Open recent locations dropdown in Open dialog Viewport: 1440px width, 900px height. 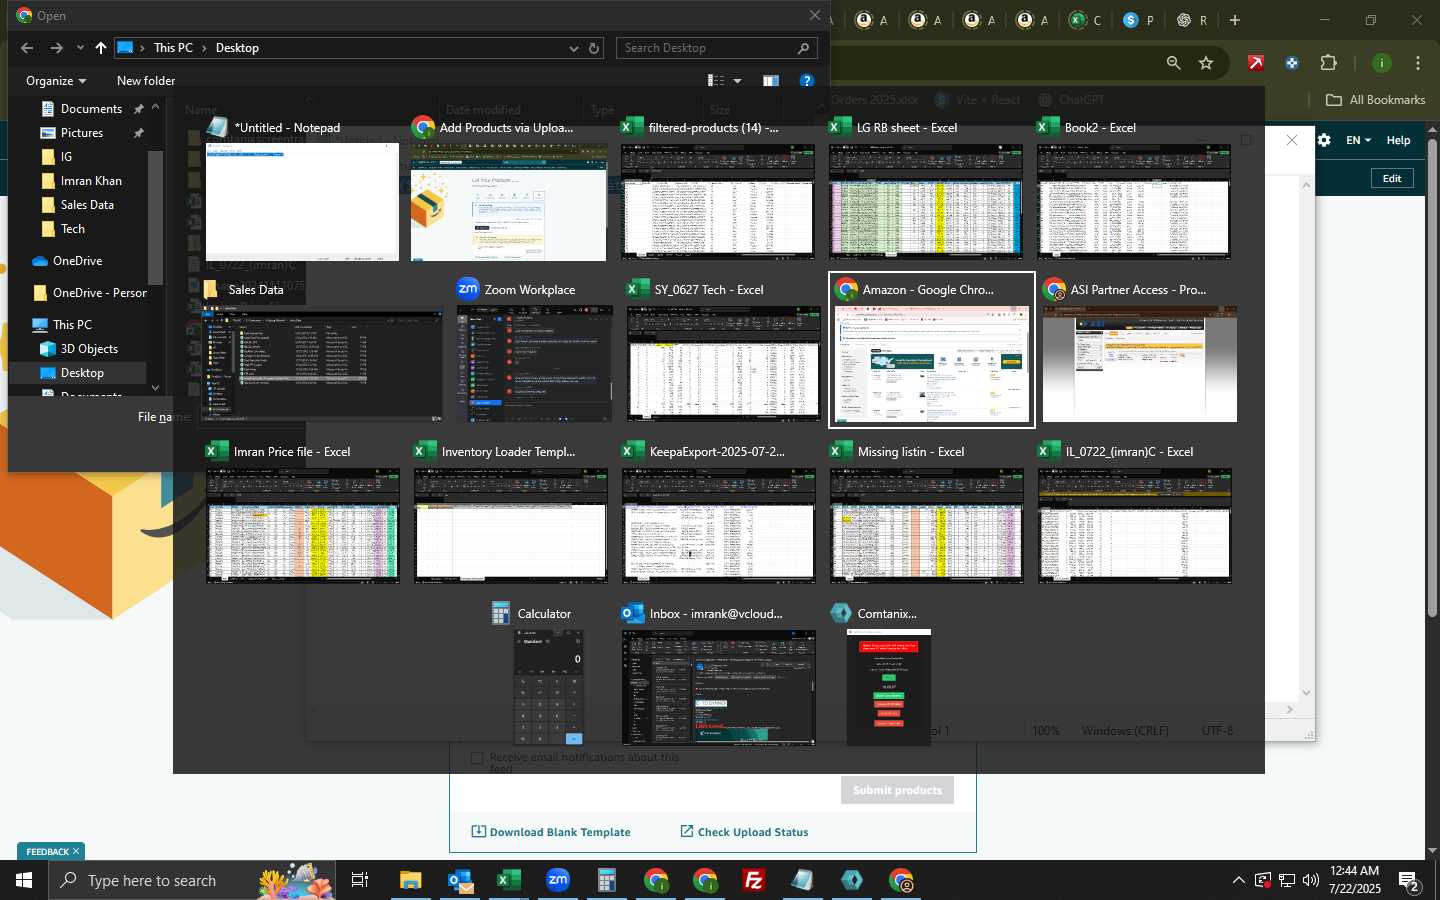(x=80, y=48)
